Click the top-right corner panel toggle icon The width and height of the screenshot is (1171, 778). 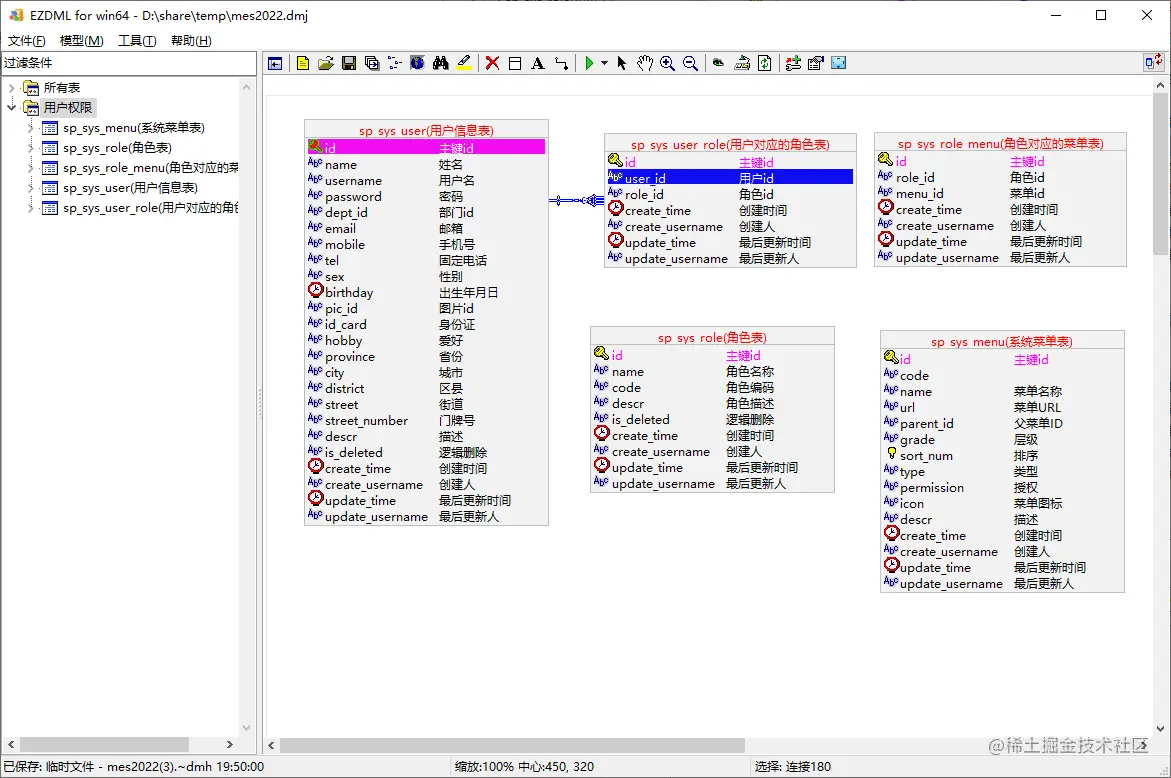(1153, 62)
